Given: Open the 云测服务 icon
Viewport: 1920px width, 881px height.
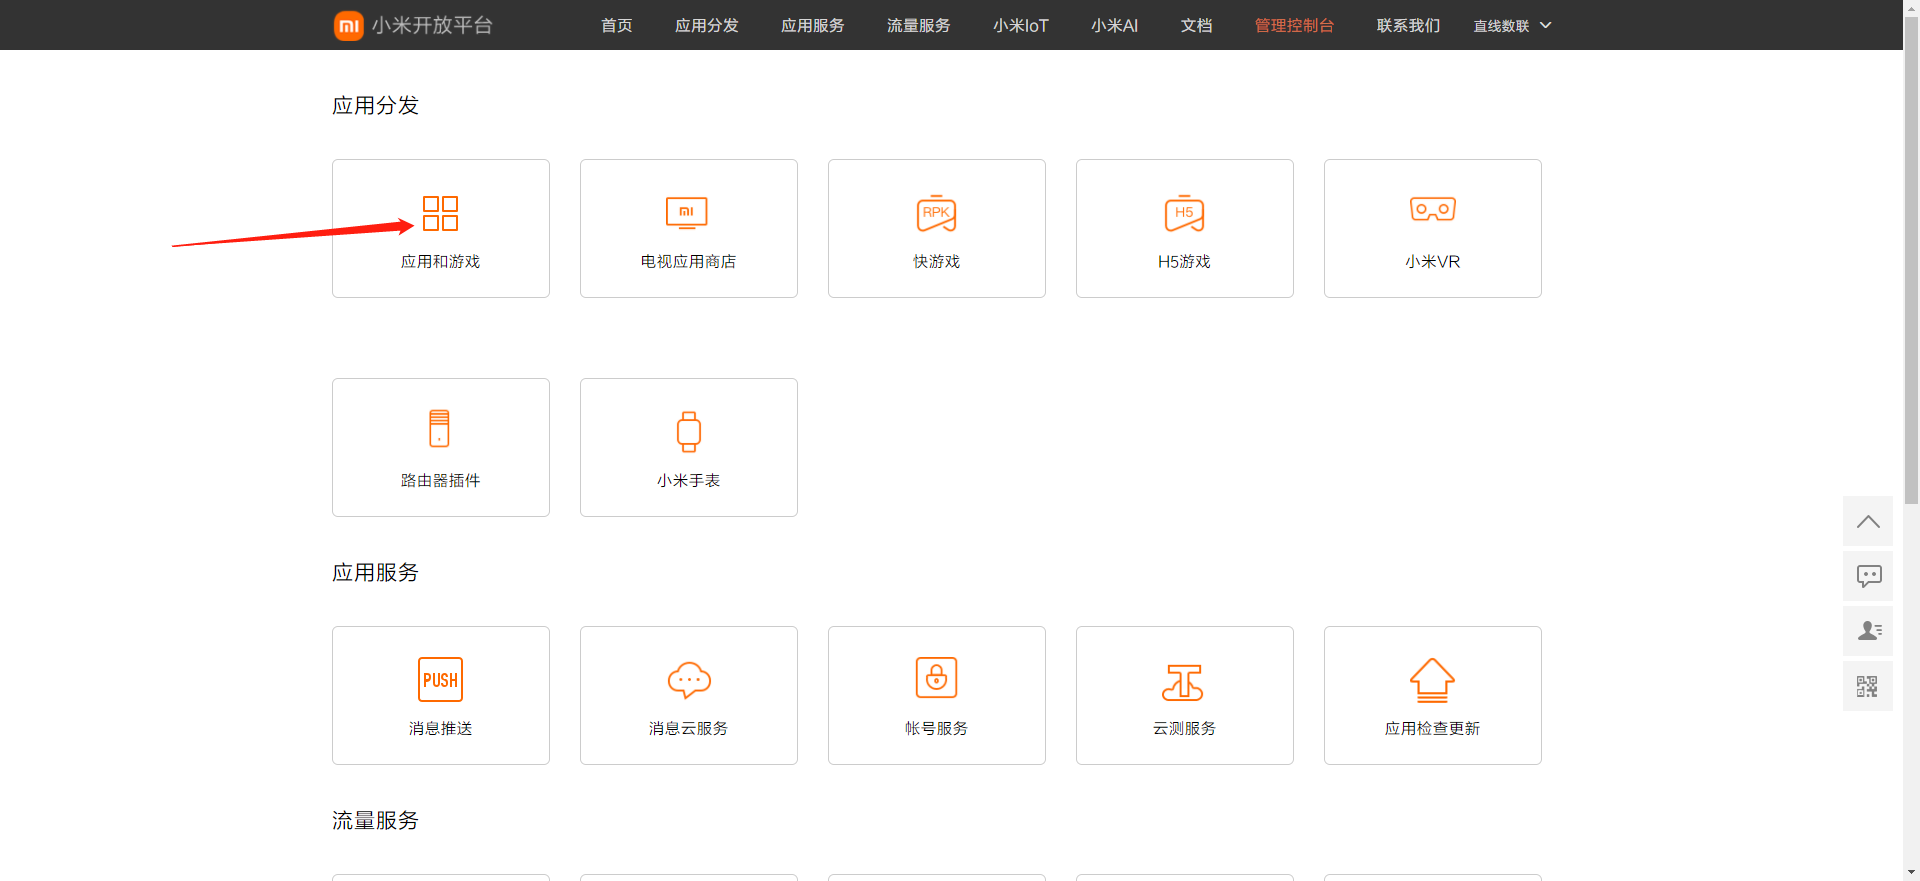Looking at the screenshot, I should click(x=1183, y=682).
